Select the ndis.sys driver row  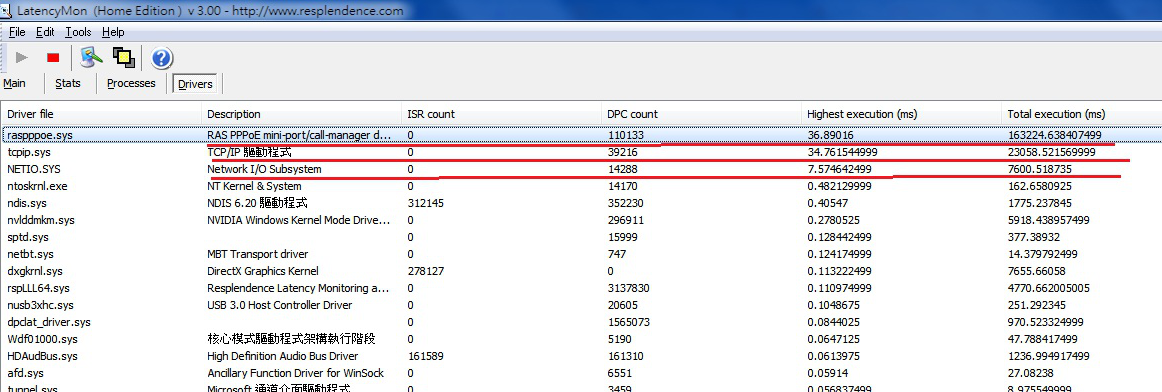[x=581, y=203]
